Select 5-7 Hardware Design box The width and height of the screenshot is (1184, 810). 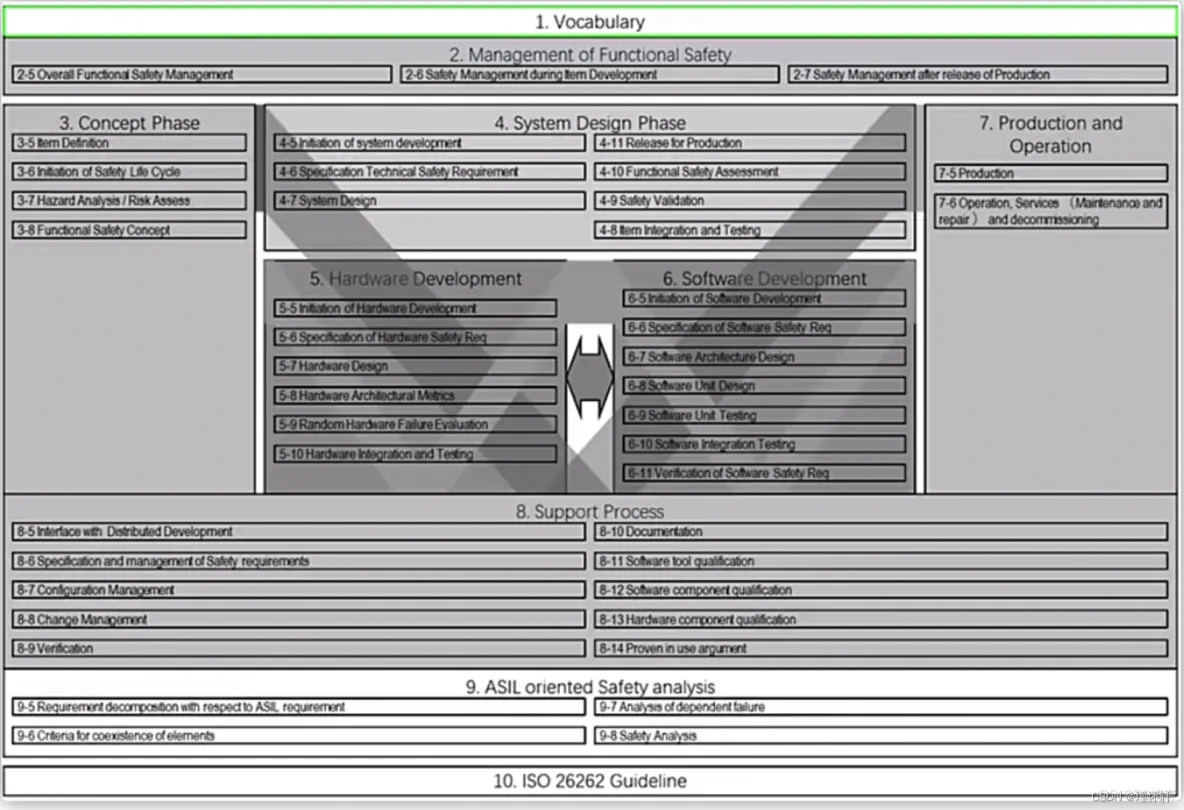point(415,366)
